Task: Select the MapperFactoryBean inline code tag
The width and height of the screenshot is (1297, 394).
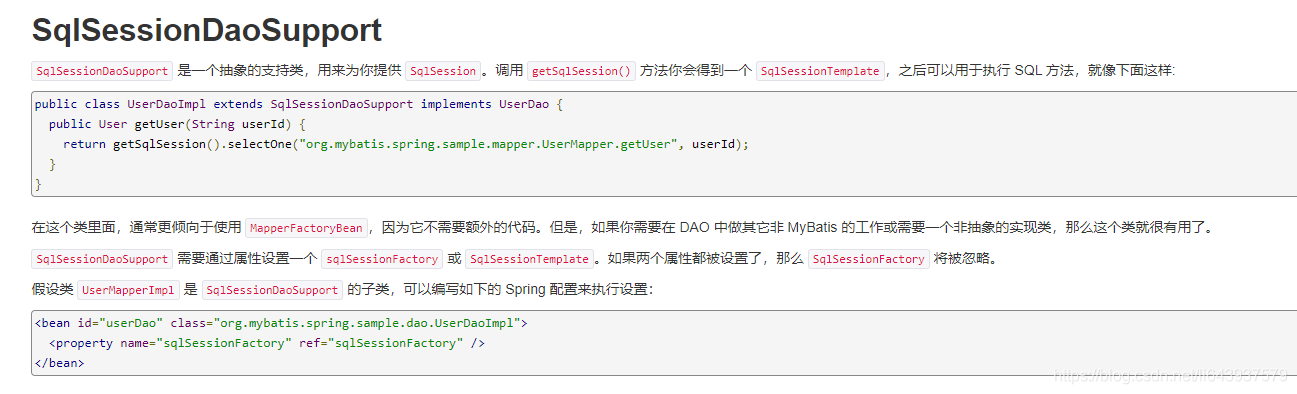Action: (x=307, y=228)
